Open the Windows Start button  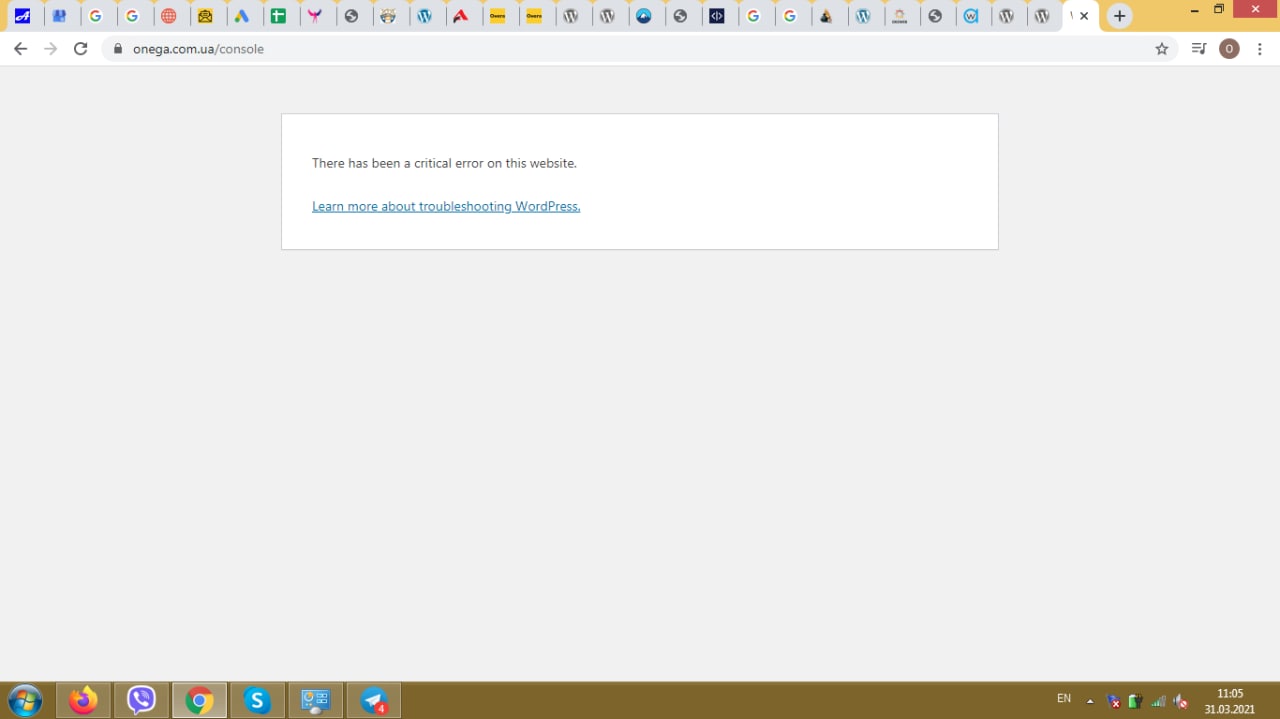pyautogui.click(x=25, y=701)
